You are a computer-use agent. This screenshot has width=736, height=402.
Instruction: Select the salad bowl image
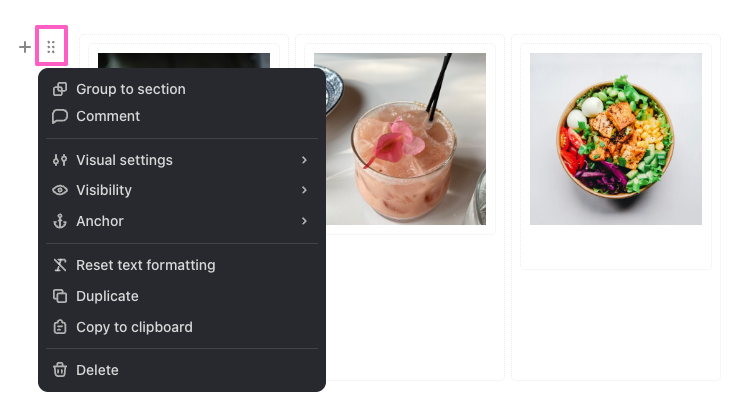[x=616, y=139]
